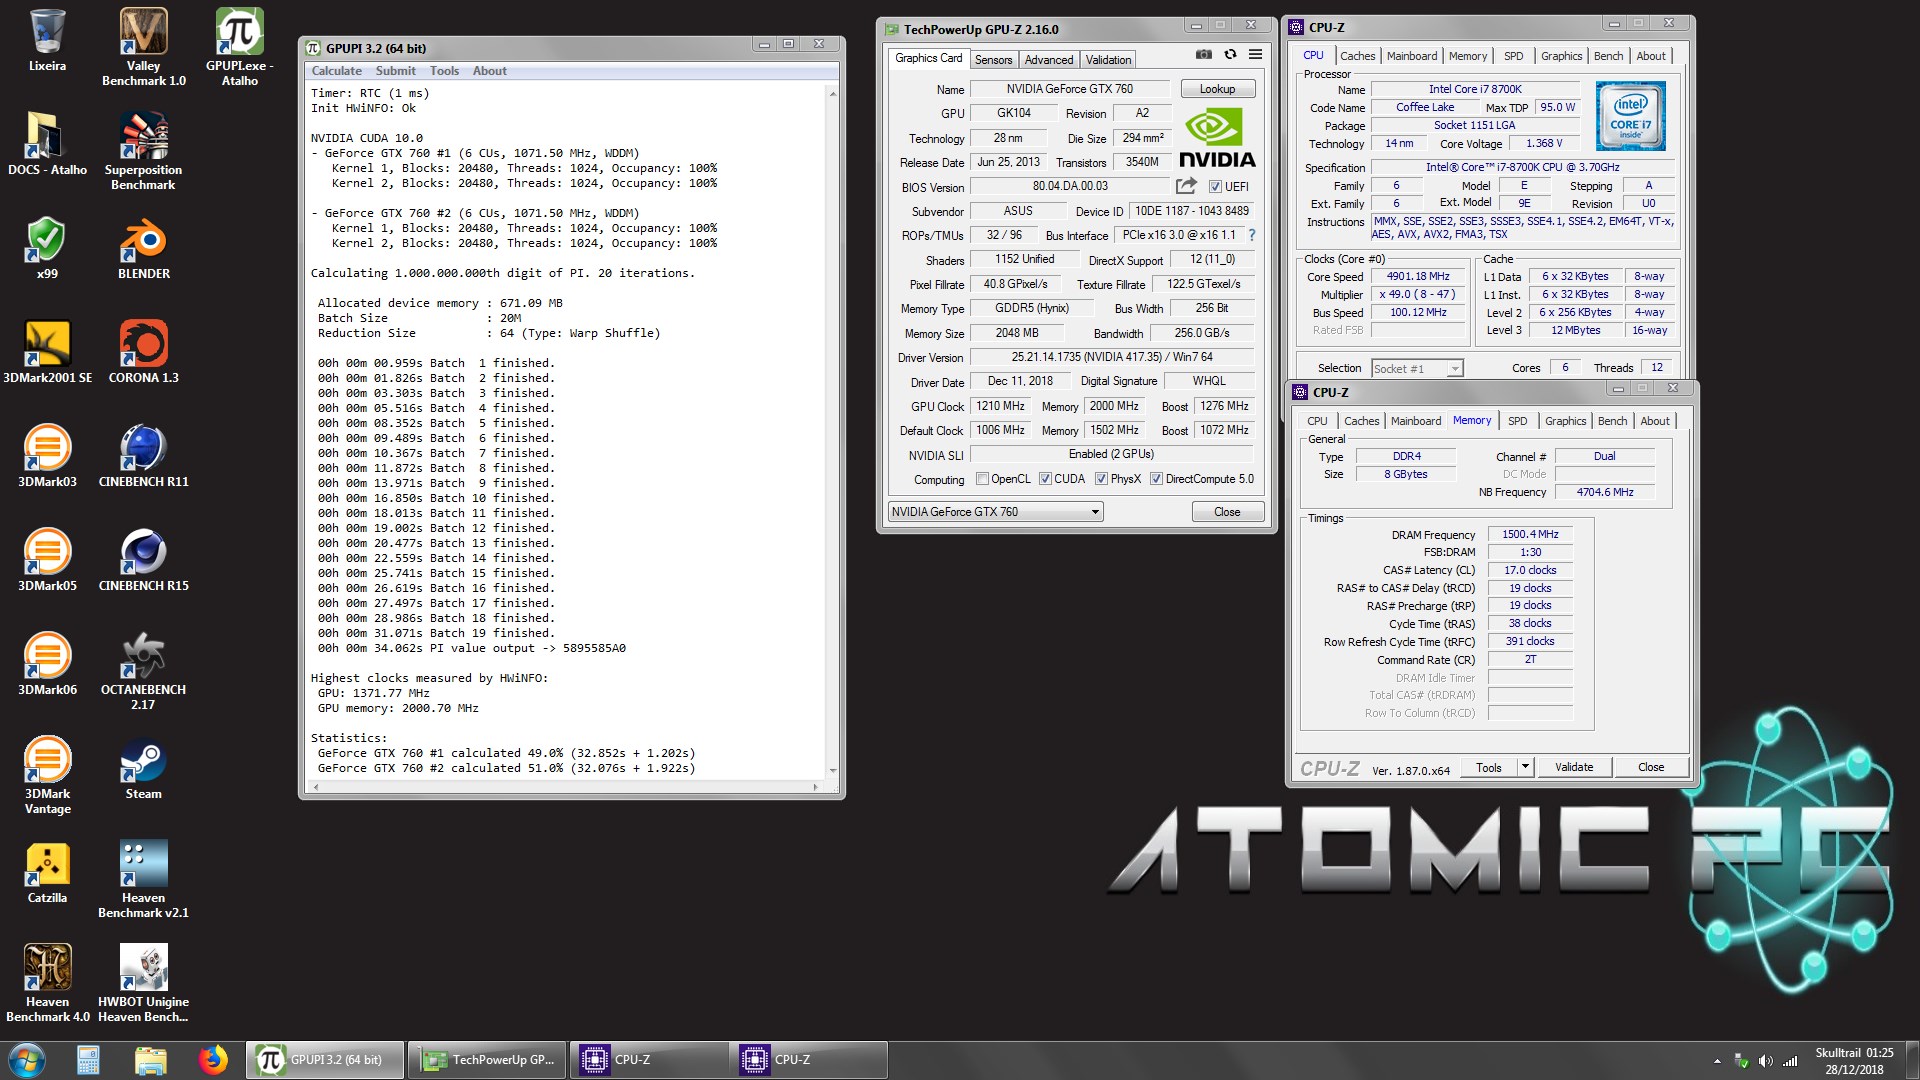This screenshot has height=1080, width=1920.
Task: Switch to Validation tab in GPU-Z
Action: coord(1108,60)
